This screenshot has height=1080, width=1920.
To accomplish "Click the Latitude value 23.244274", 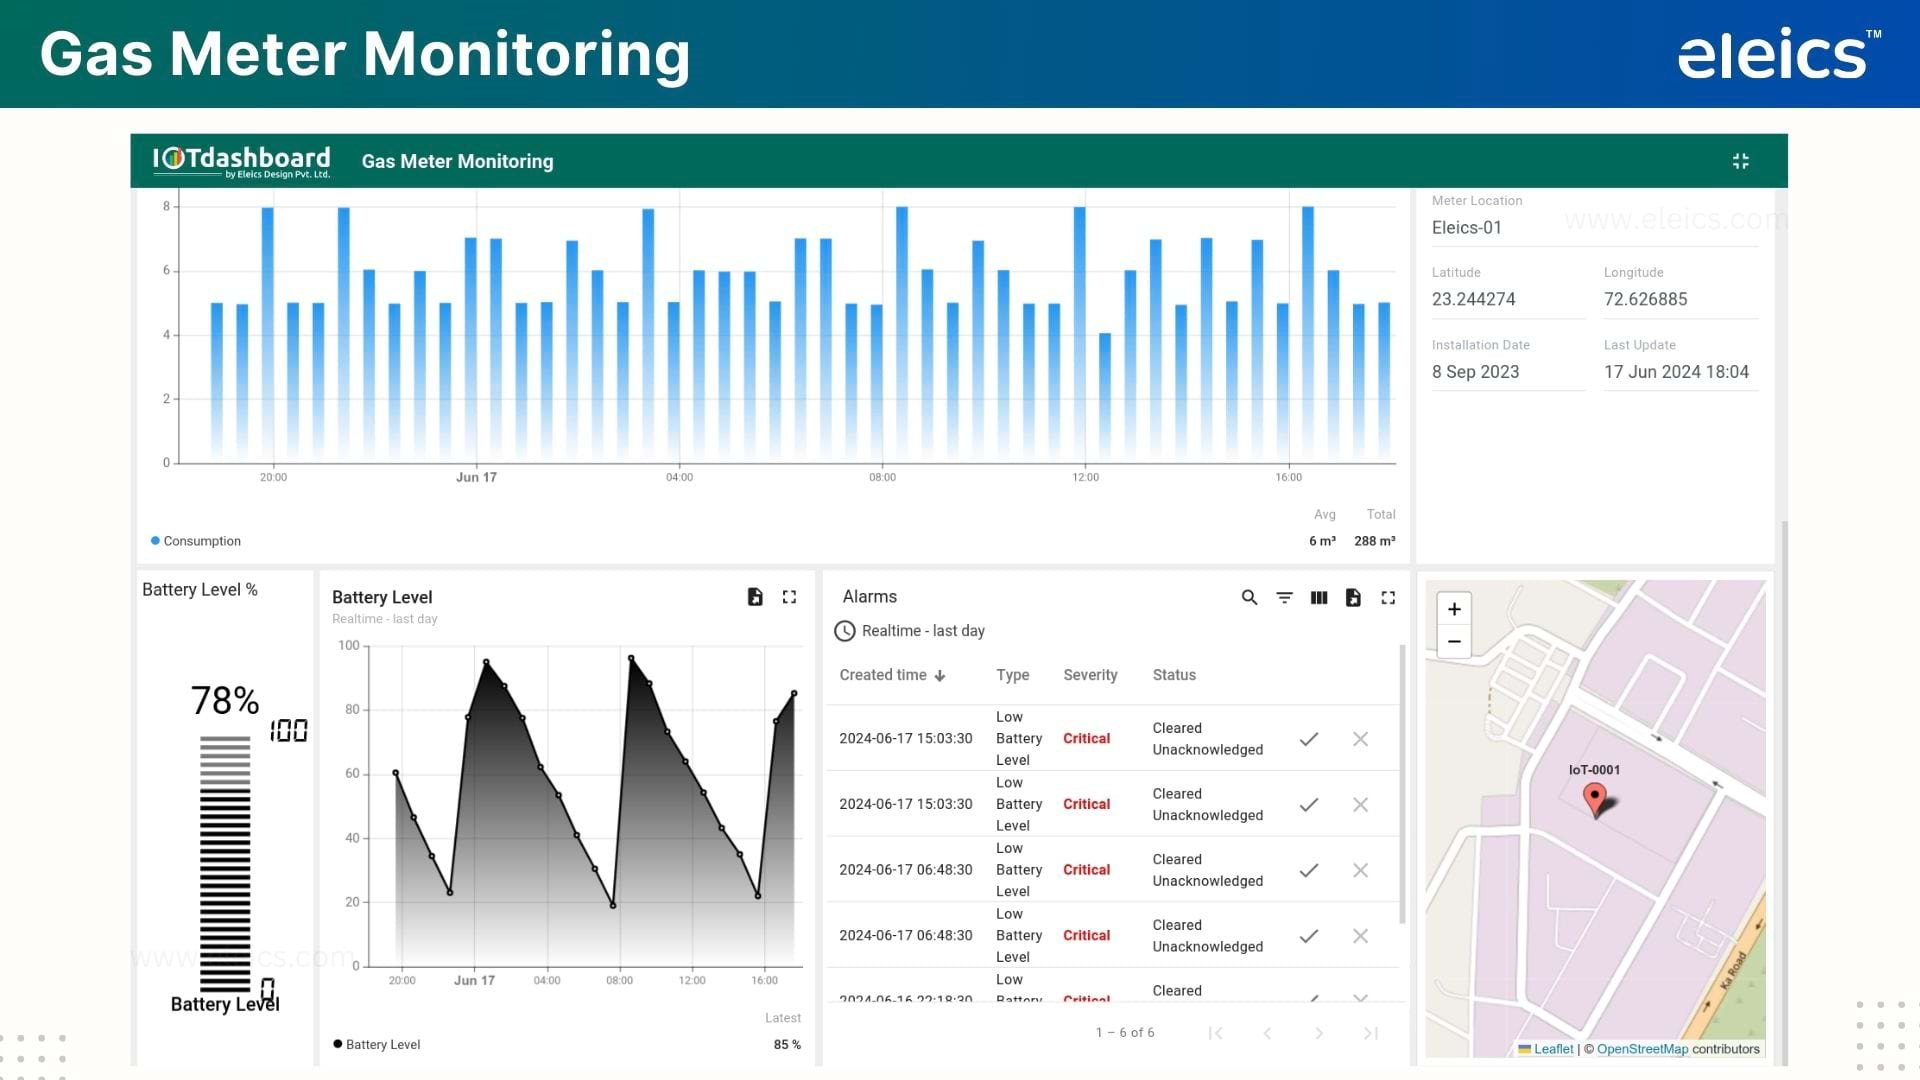I will click(1473, 299).
